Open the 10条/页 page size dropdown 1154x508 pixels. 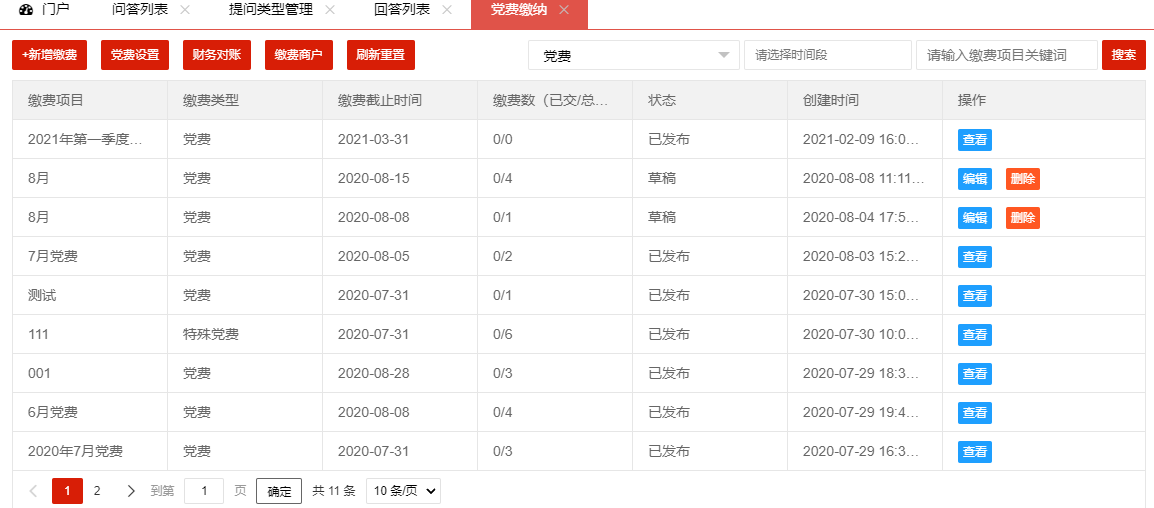click(403, 491)
